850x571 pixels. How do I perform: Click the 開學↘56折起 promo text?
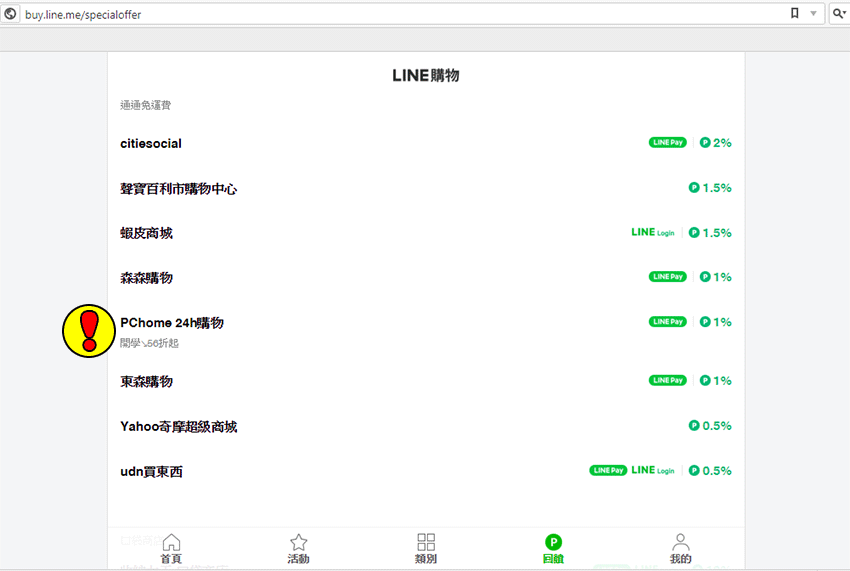(149, 343)
